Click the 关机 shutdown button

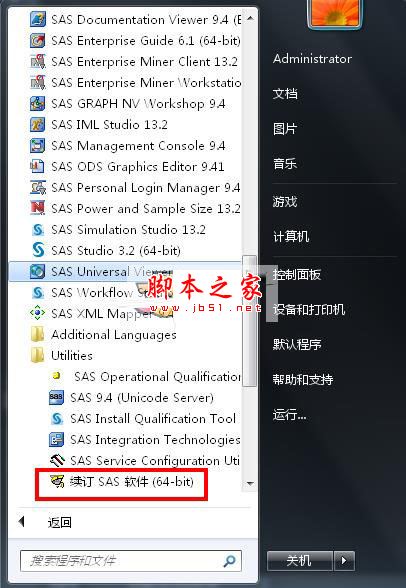[x=300, y=561]
